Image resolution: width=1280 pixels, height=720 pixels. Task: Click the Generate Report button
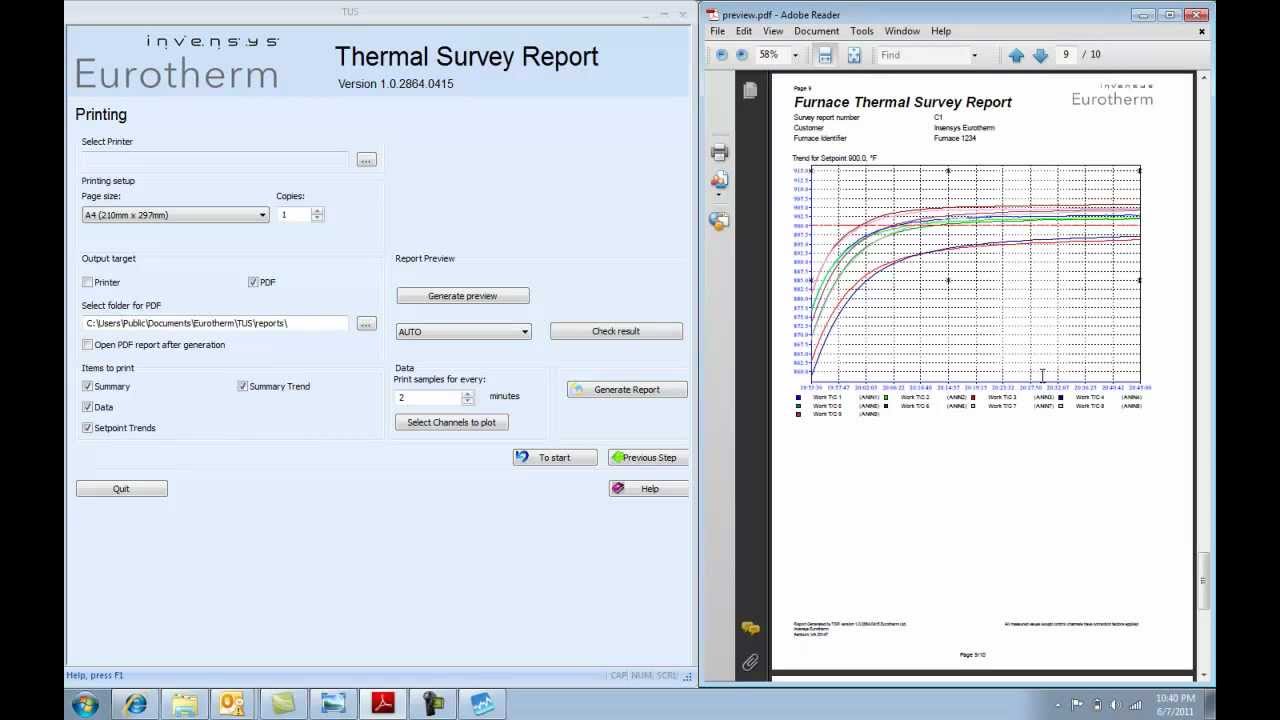[x=627, y=390]
